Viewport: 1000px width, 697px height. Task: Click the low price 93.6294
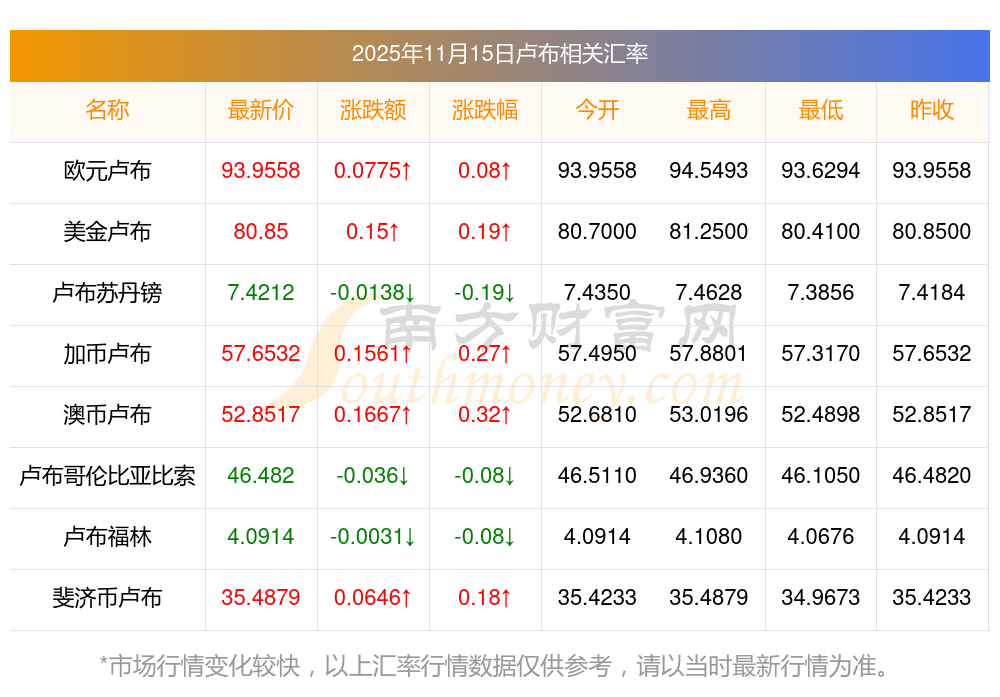(x=820, y=171)
